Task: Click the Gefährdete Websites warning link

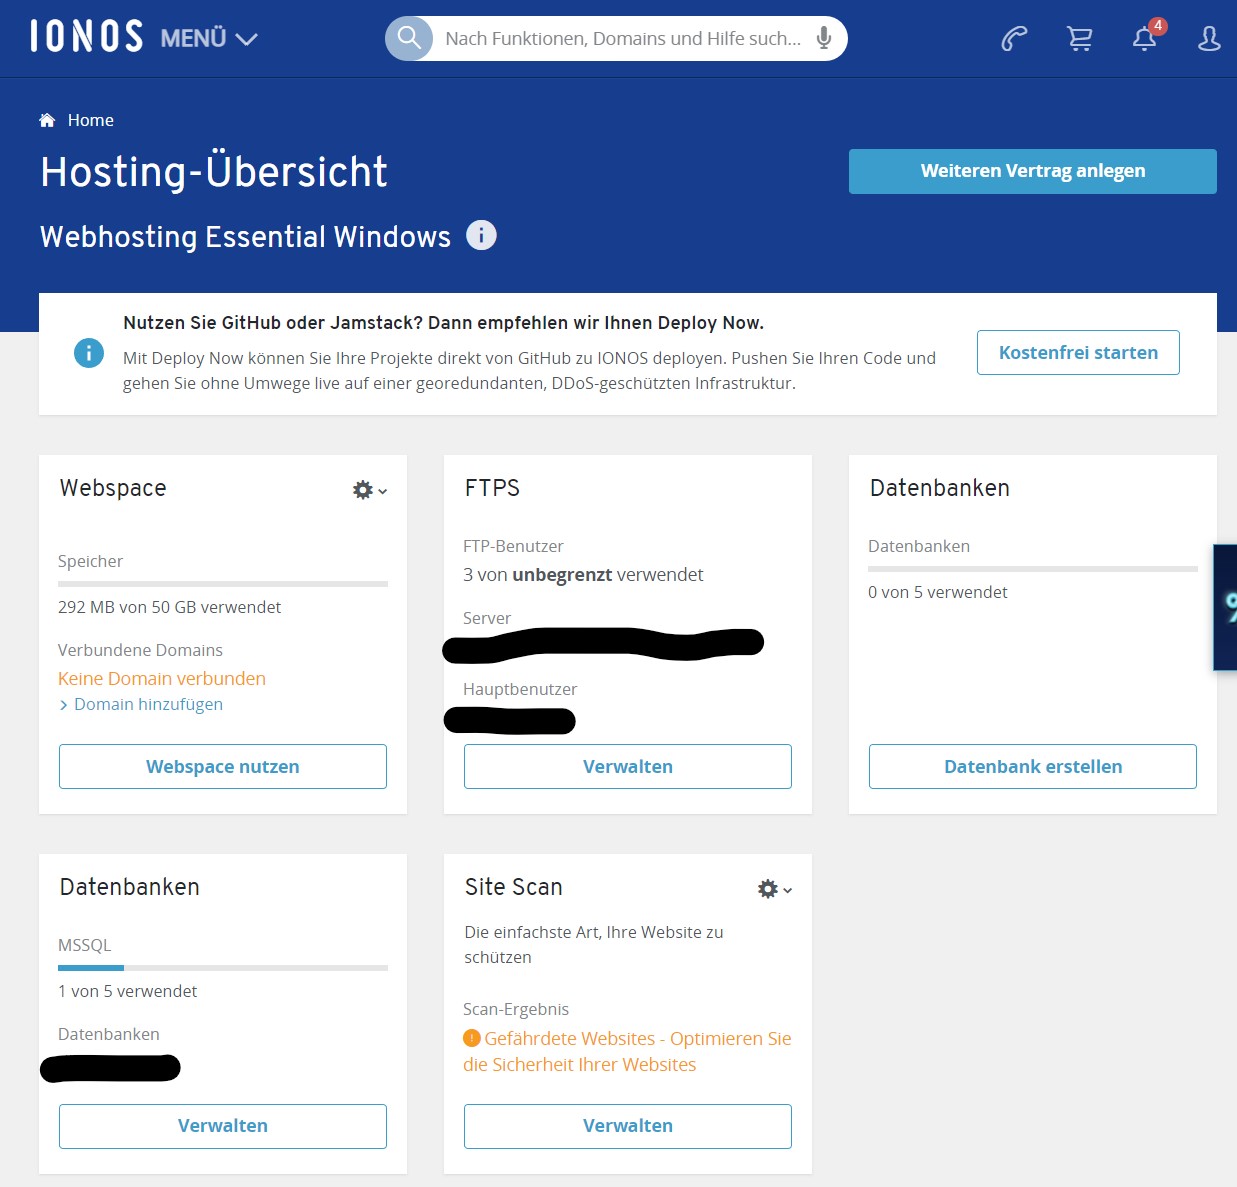Action: tap(627, 1051)
